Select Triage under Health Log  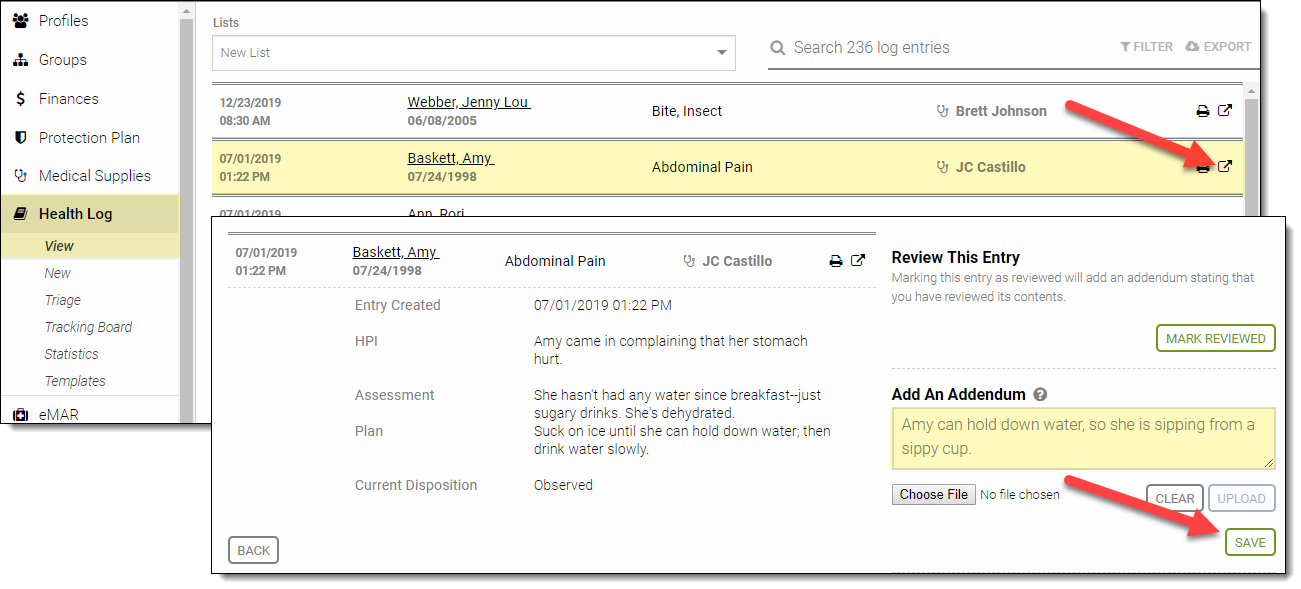[62, 300]
